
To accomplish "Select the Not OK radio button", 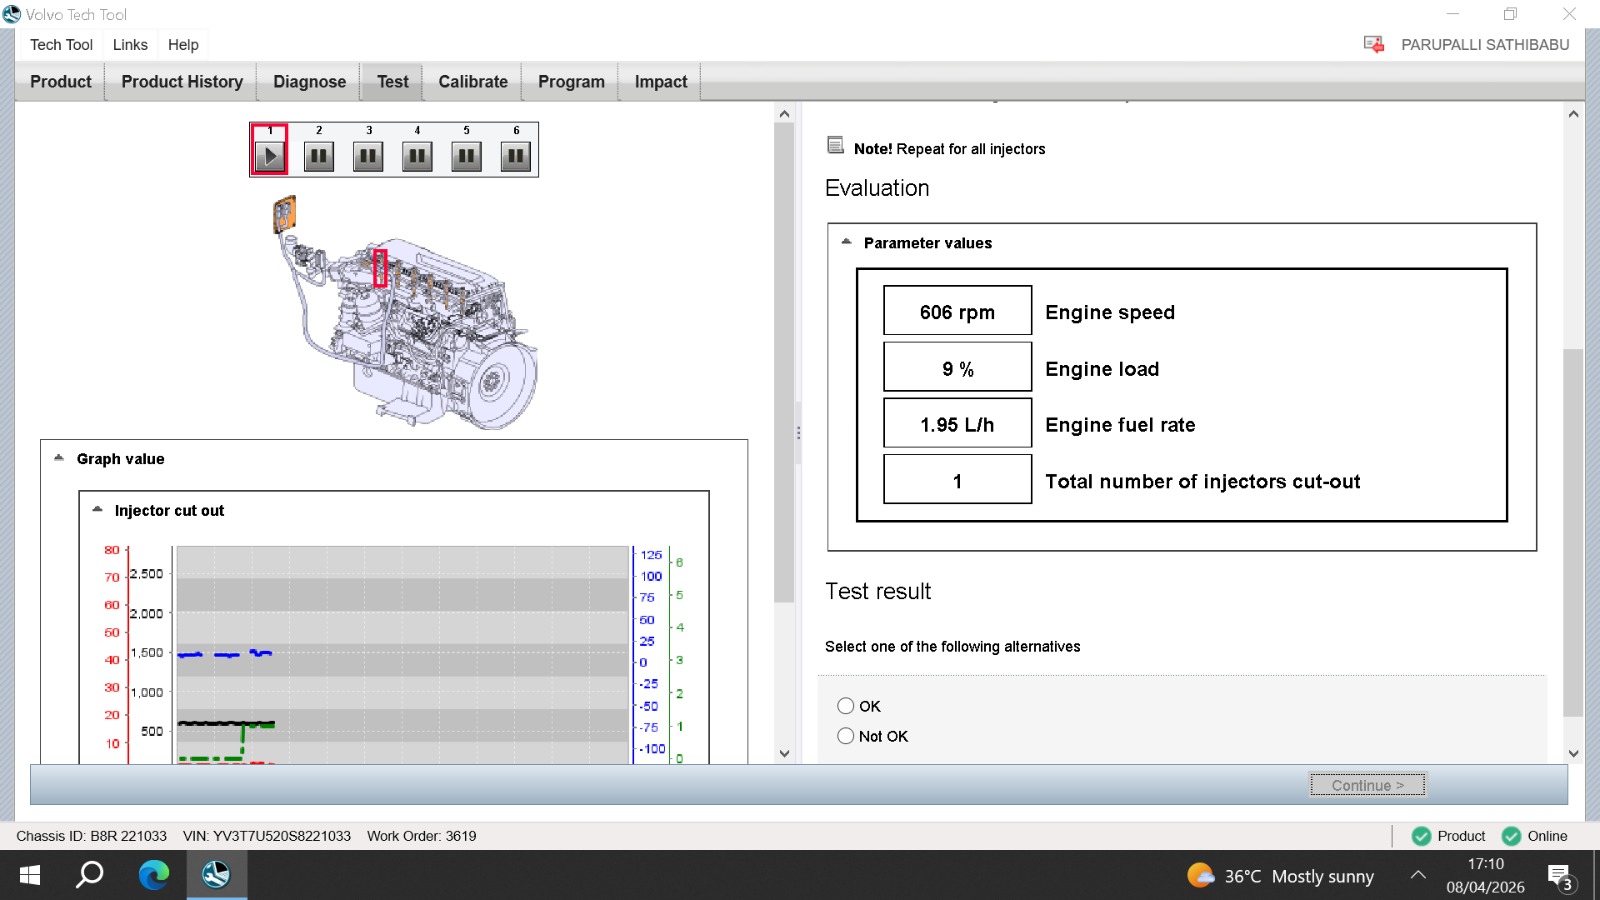I will pos(846,736).
